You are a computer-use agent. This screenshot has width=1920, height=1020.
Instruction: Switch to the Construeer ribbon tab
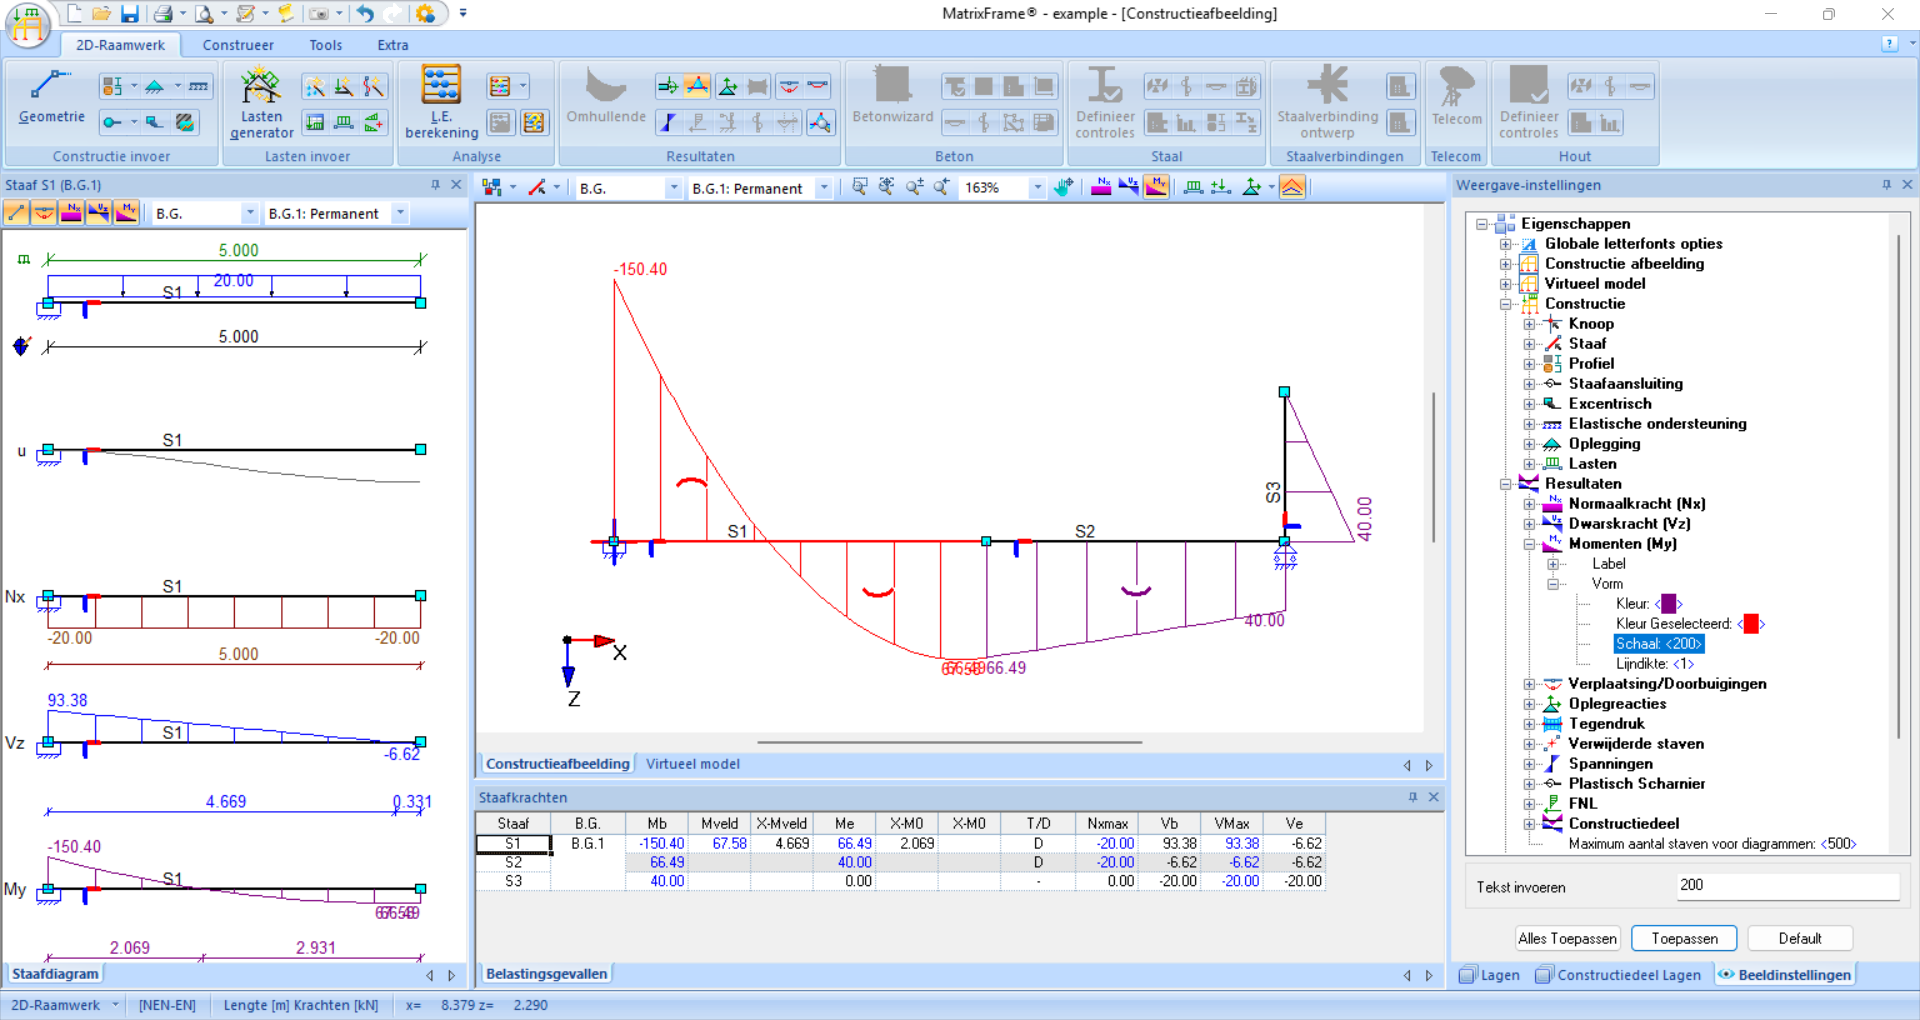238,45
